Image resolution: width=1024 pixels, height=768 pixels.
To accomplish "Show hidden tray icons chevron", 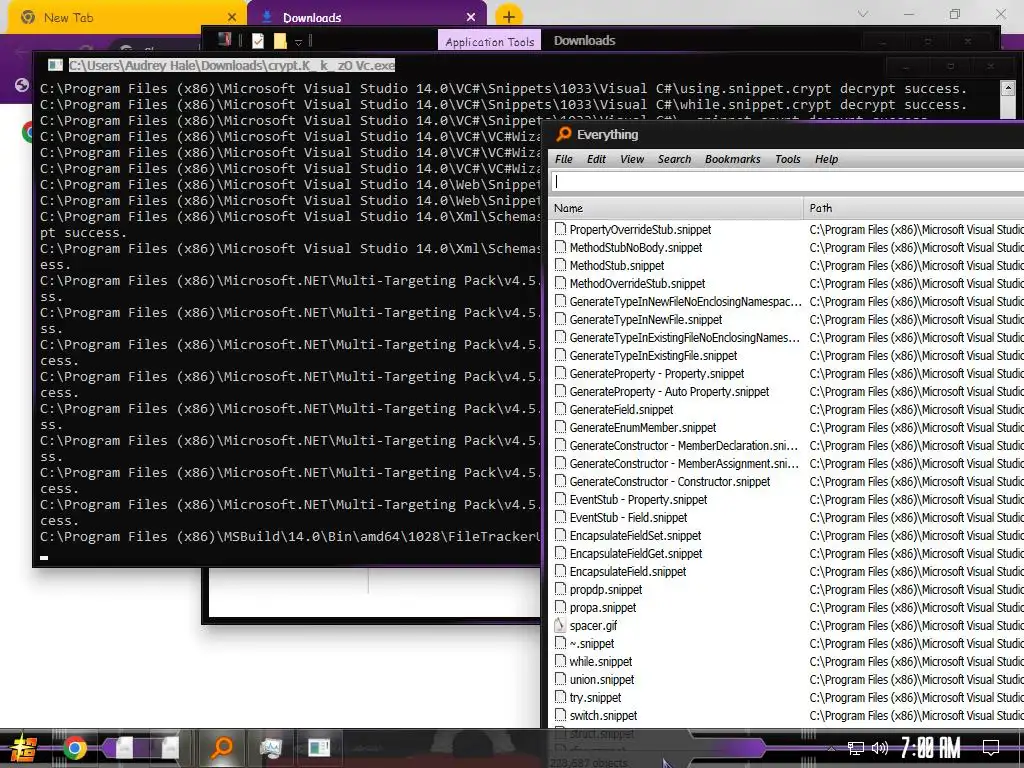I will (831, 748).
